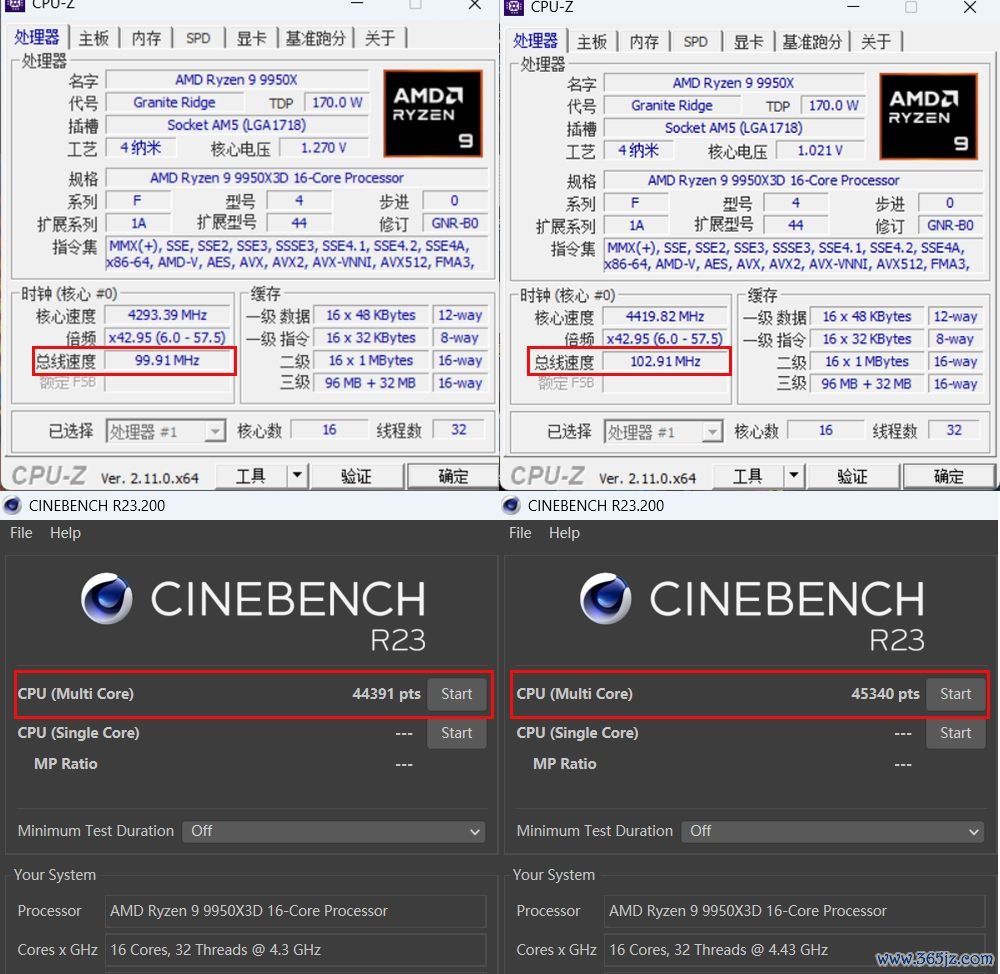Select 处理器 tab in right CPU-Z window

[535, 41]
